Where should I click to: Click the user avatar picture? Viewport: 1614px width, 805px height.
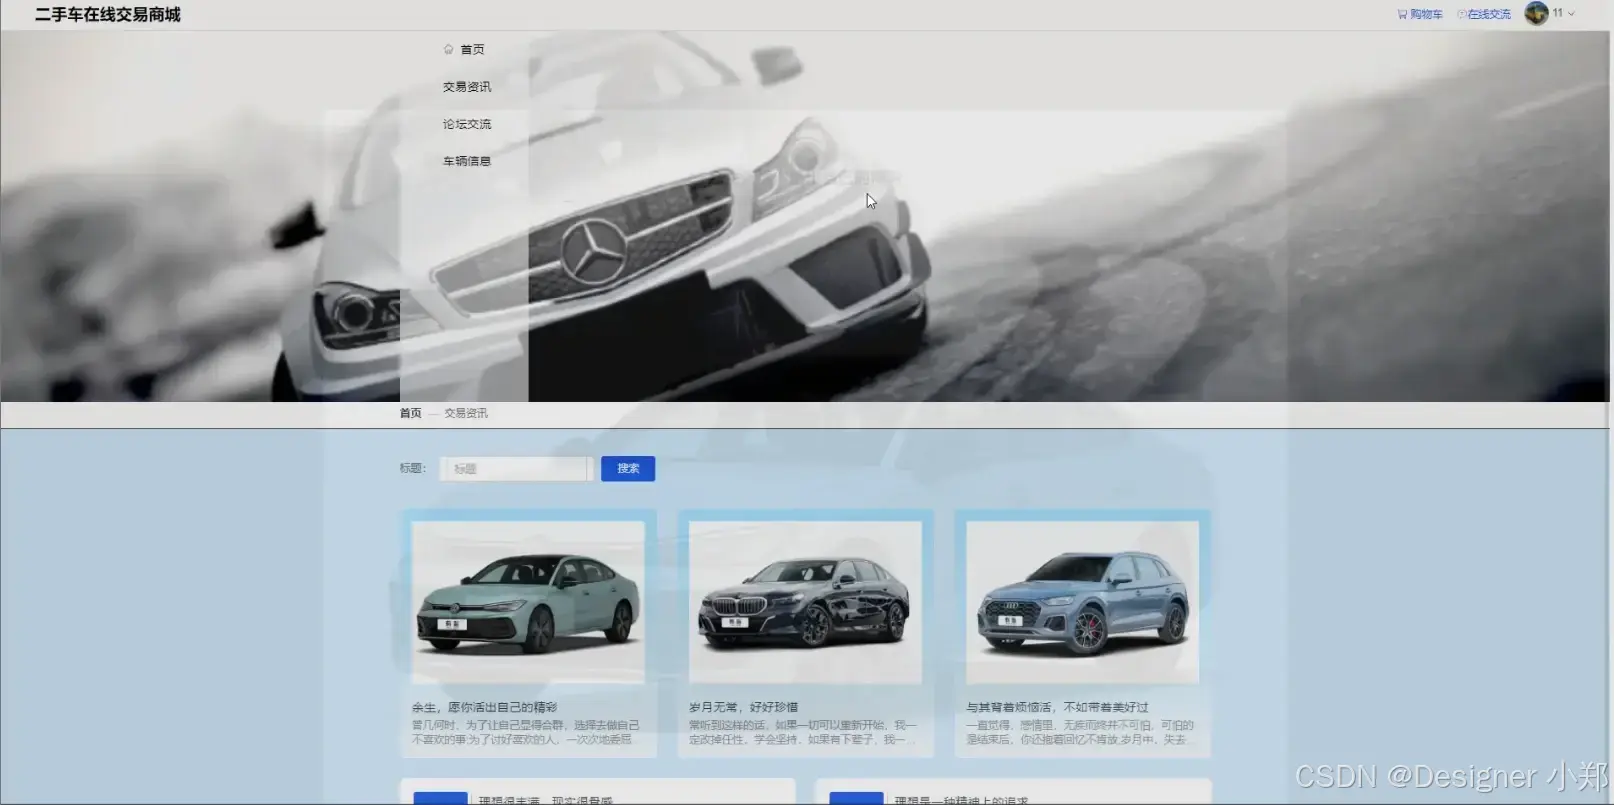tap(1536, 13)
